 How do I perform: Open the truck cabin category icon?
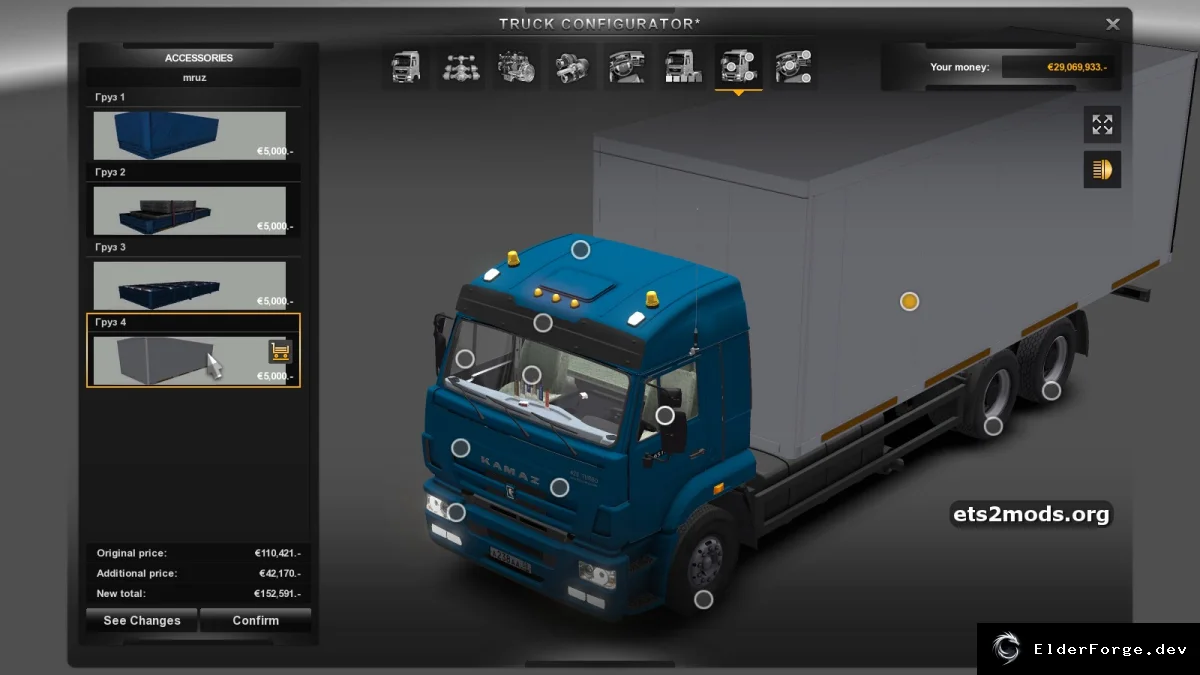406,67
